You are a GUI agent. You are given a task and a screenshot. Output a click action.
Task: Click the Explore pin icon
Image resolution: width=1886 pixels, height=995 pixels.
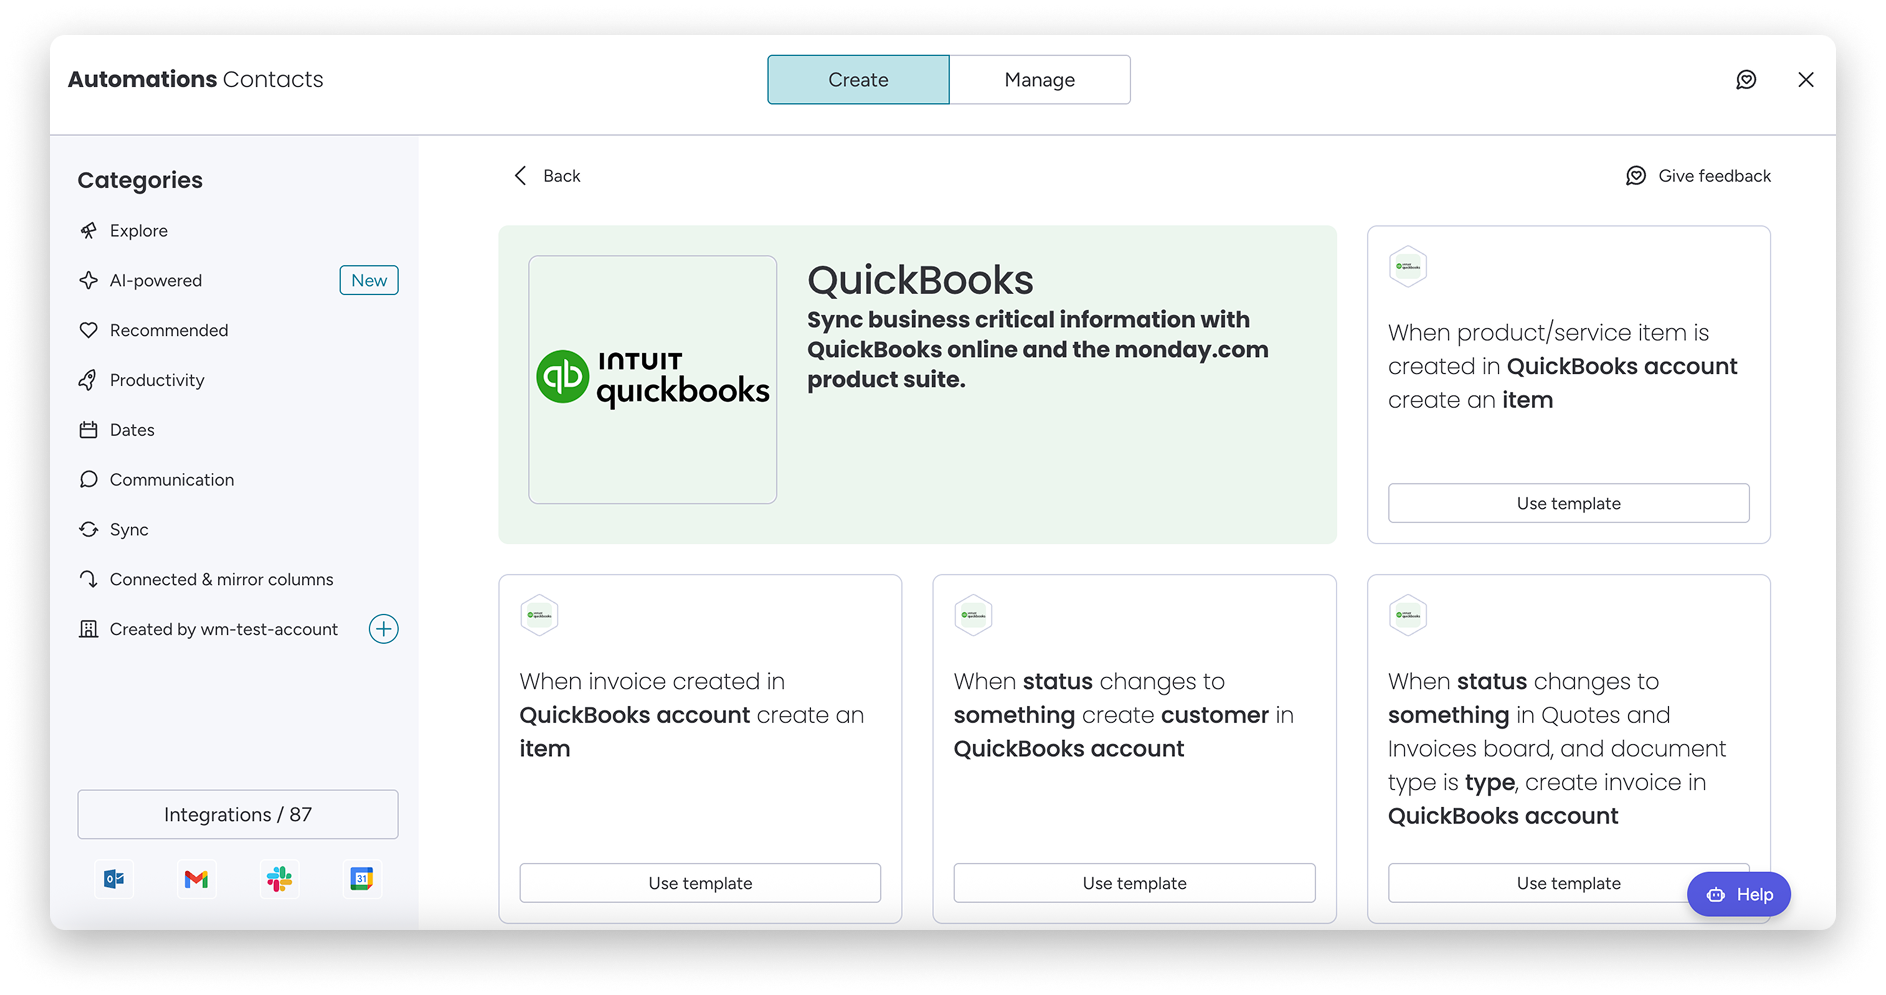(x=89, y=231)
